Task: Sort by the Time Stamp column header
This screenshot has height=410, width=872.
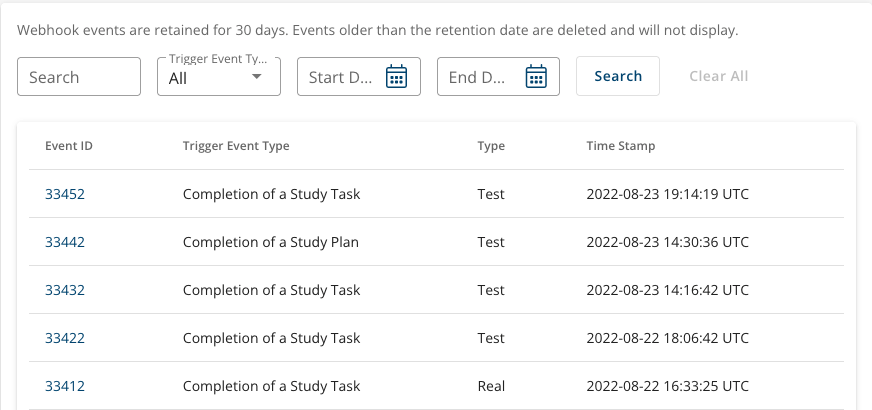Action: click(621, 146)
